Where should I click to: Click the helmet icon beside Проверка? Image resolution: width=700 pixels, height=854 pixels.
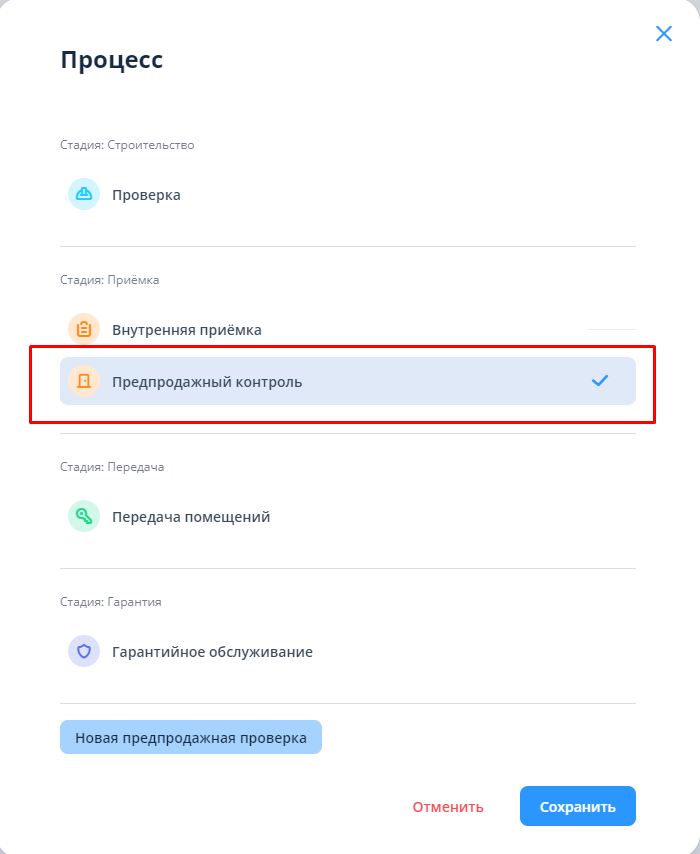(x=84, y=194)
